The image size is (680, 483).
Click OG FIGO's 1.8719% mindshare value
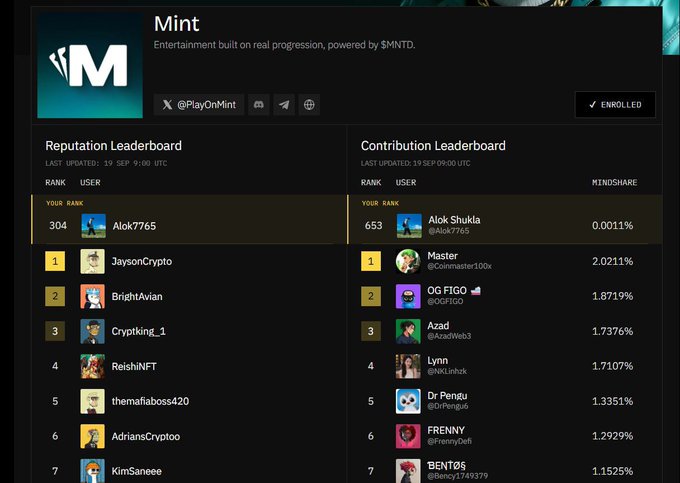coord(612,296)
